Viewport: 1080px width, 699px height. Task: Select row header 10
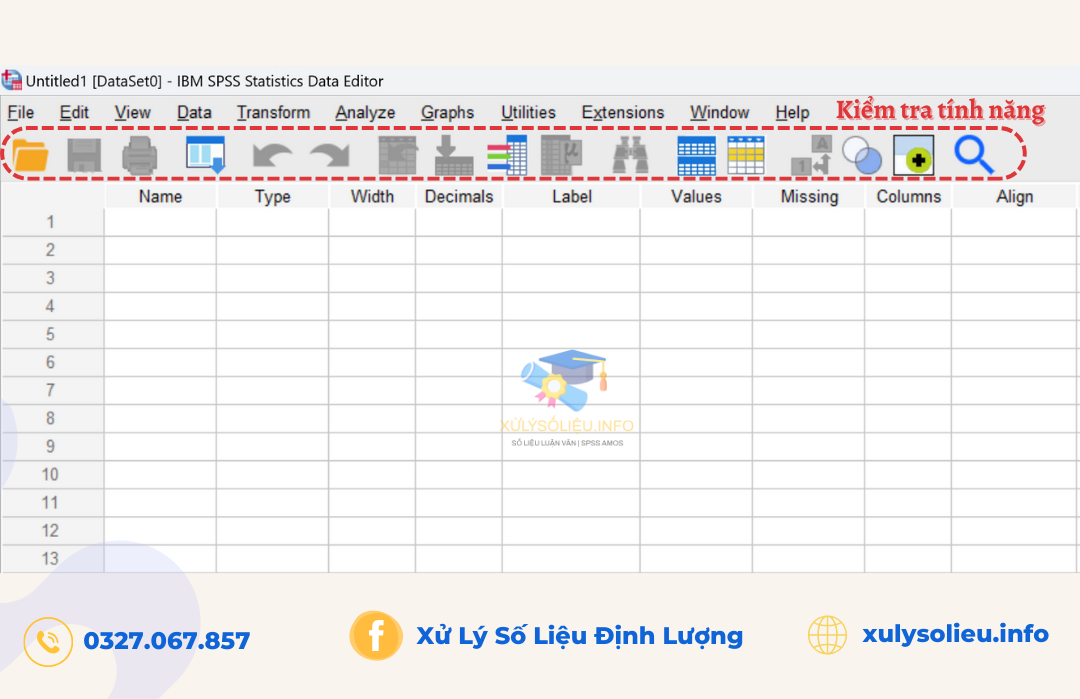[52, 474]
